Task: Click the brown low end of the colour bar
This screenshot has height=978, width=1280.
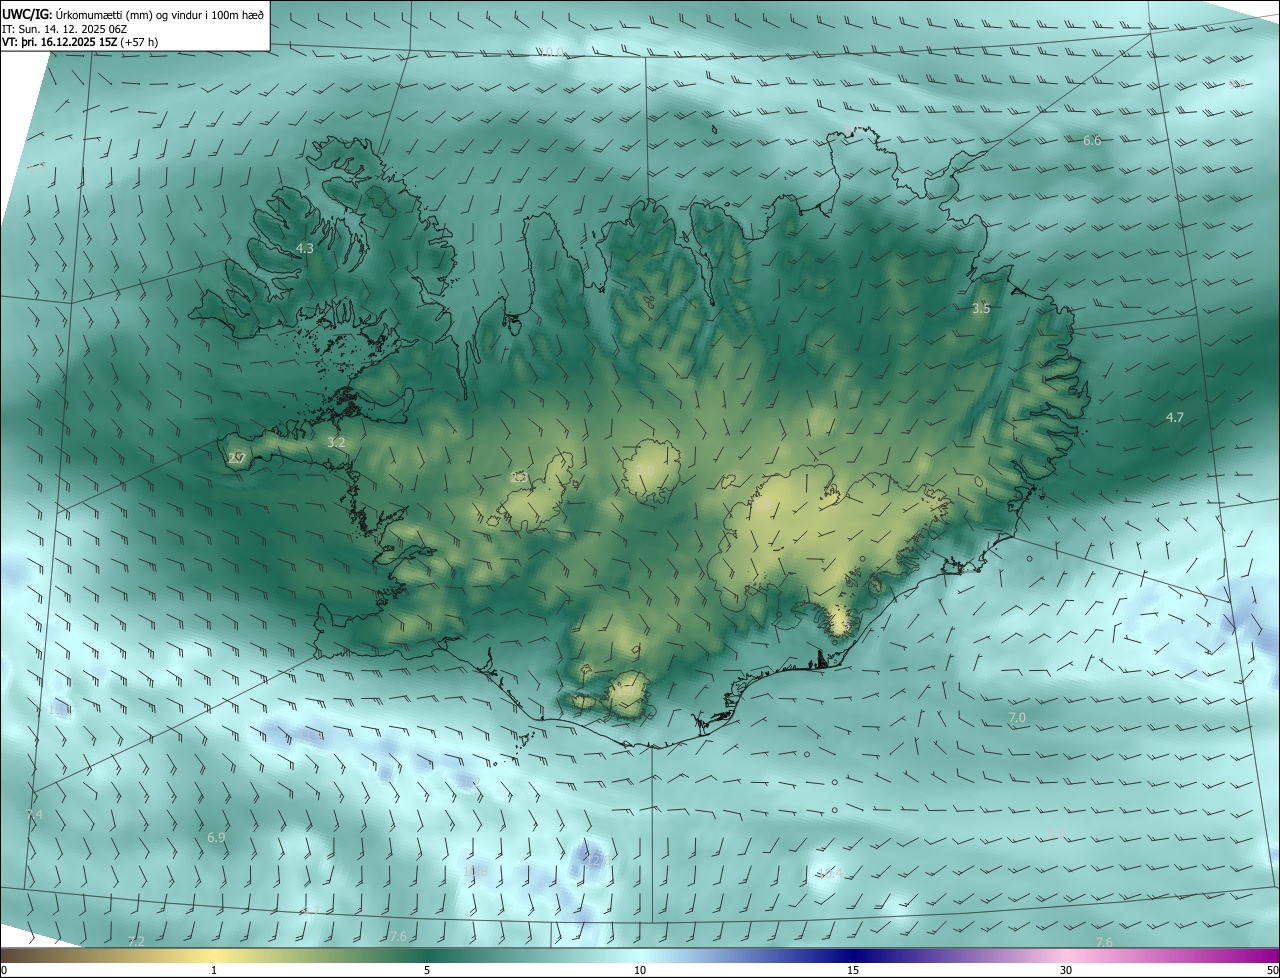Action: [x=30, y=956]
